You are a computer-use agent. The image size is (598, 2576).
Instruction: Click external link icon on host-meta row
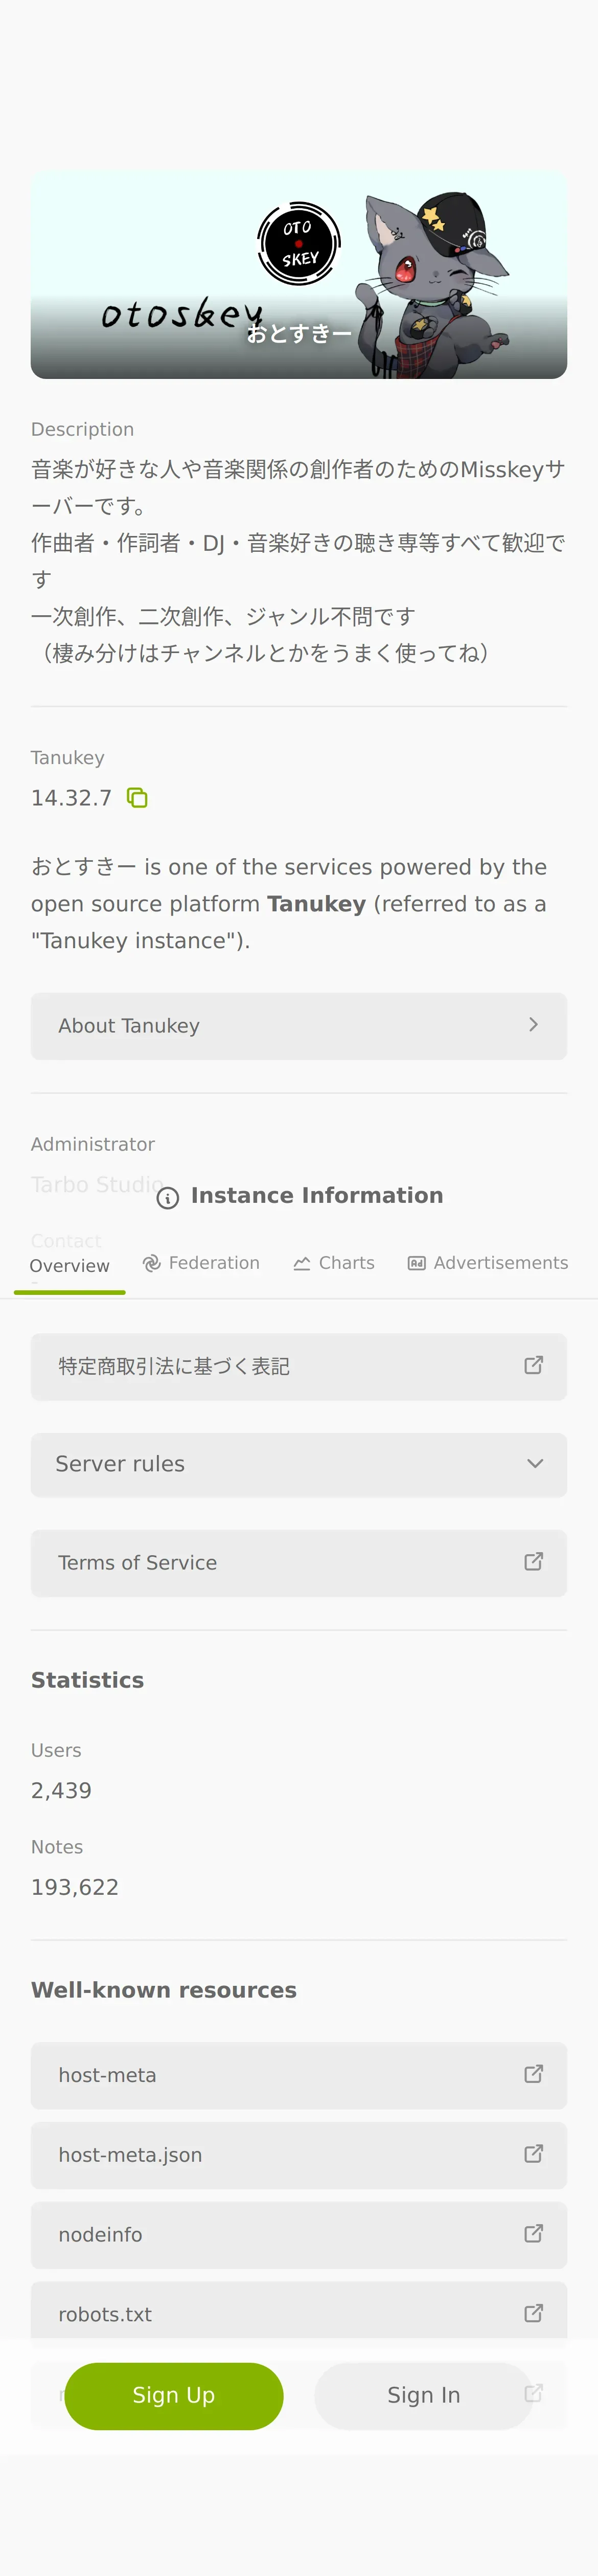tap(534, 2074)
